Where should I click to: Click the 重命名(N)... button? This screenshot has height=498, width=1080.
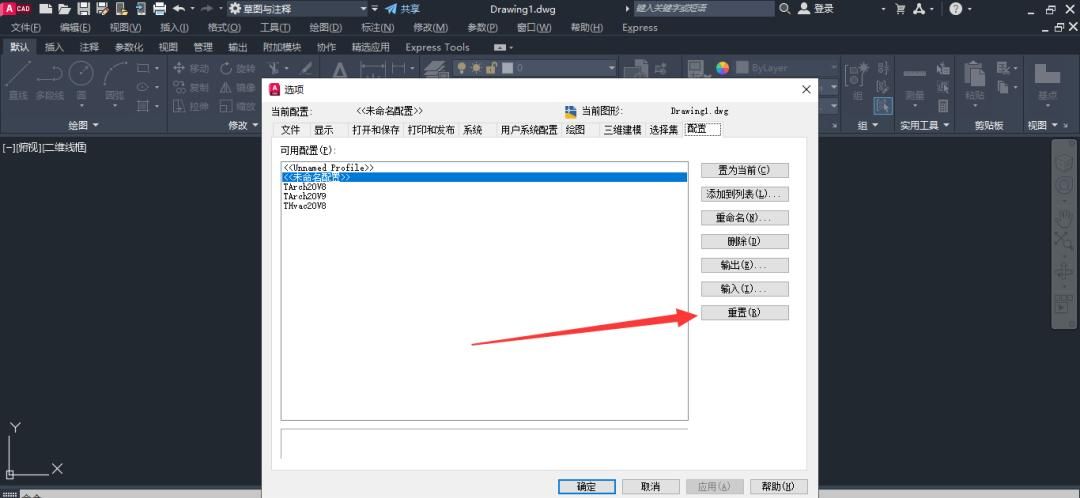tap(745, 218)
